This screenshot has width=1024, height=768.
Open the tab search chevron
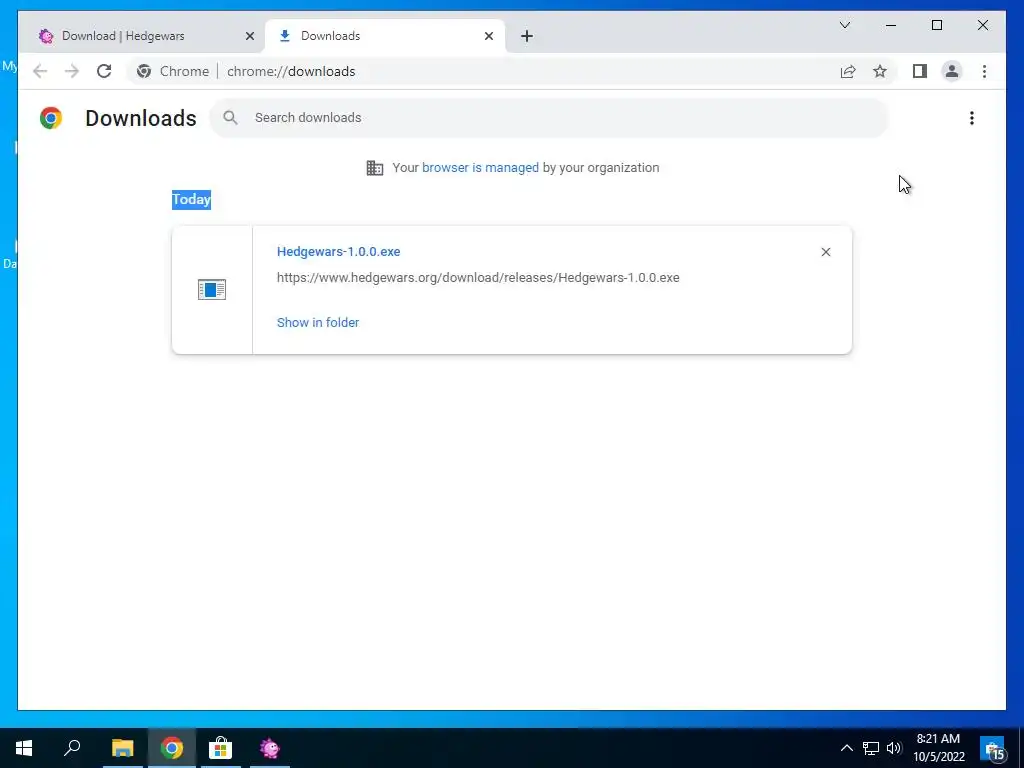pos(844,25)
